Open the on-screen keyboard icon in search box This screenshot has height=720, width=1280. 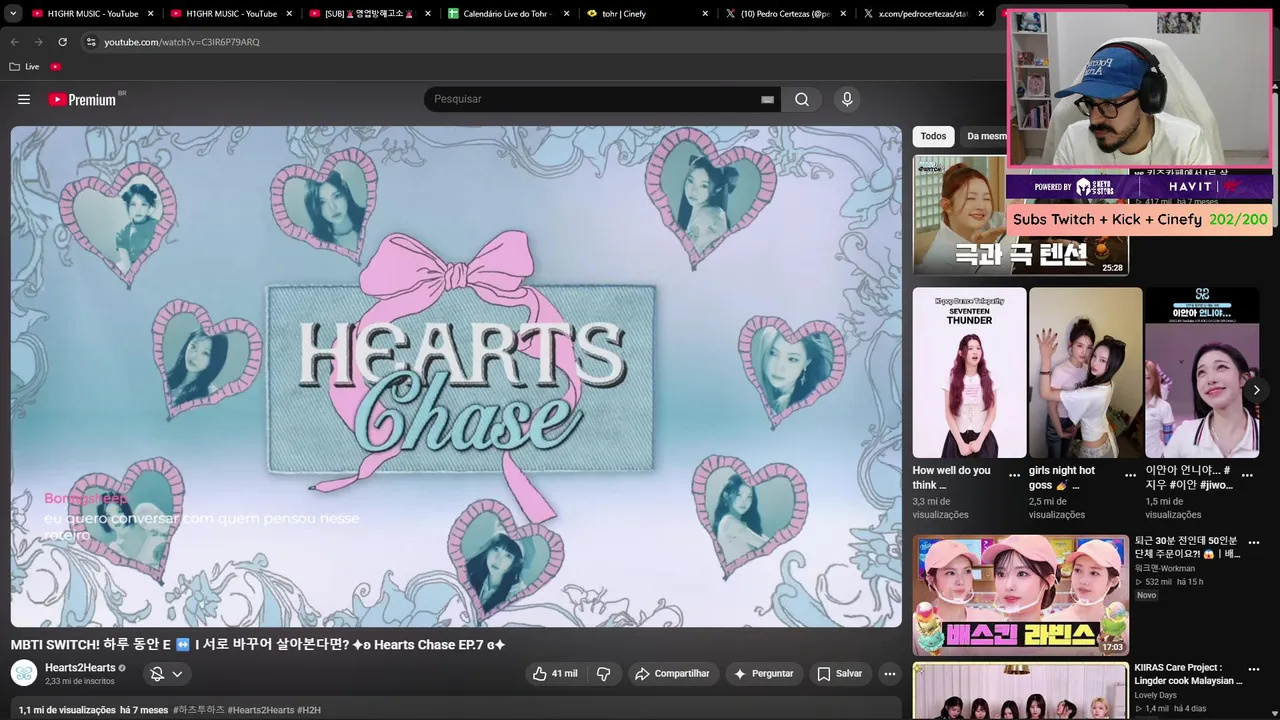pyautogui.click(x=767, y=99)
